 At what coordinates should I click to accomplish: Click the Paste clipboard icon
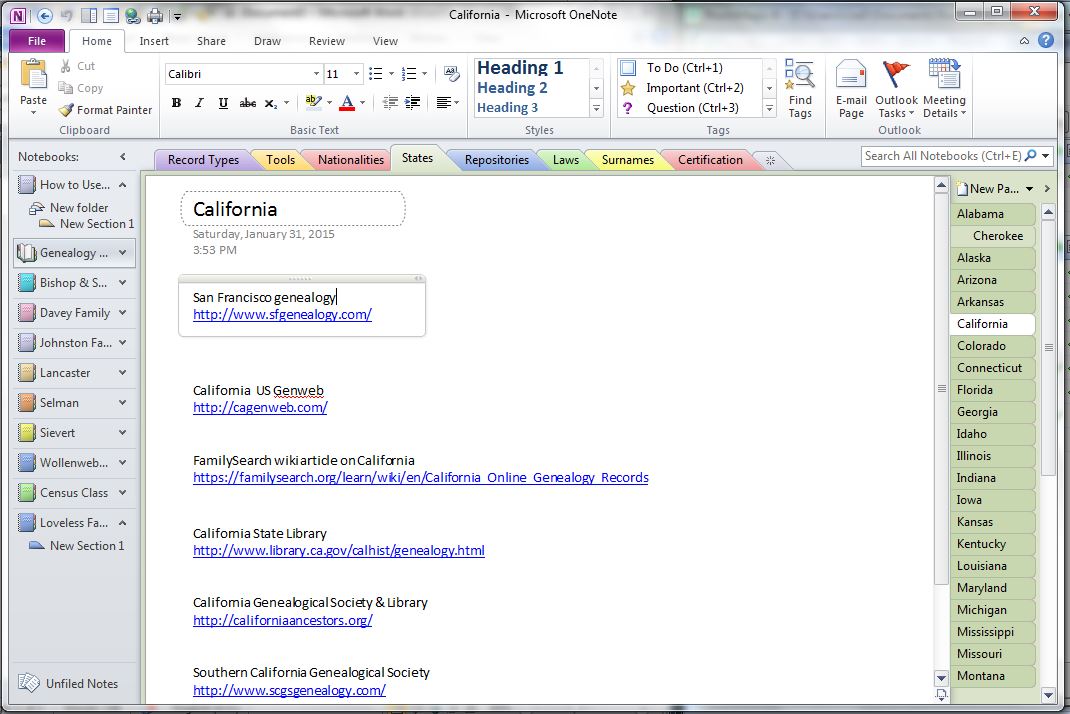(33, 75)
